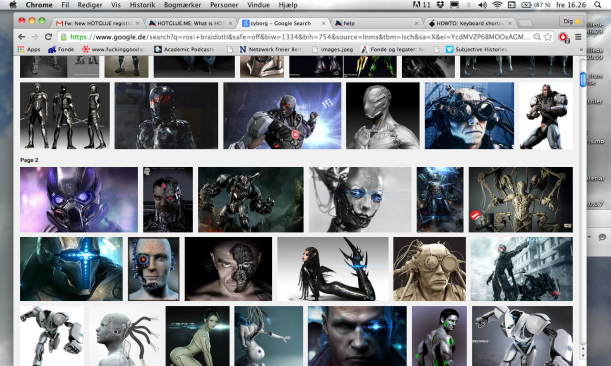The width and height of the screenshot is (611, 366).
Task: Click the red Opera-style extension icon
Action: pyautogui.click(x=563, y=37)
